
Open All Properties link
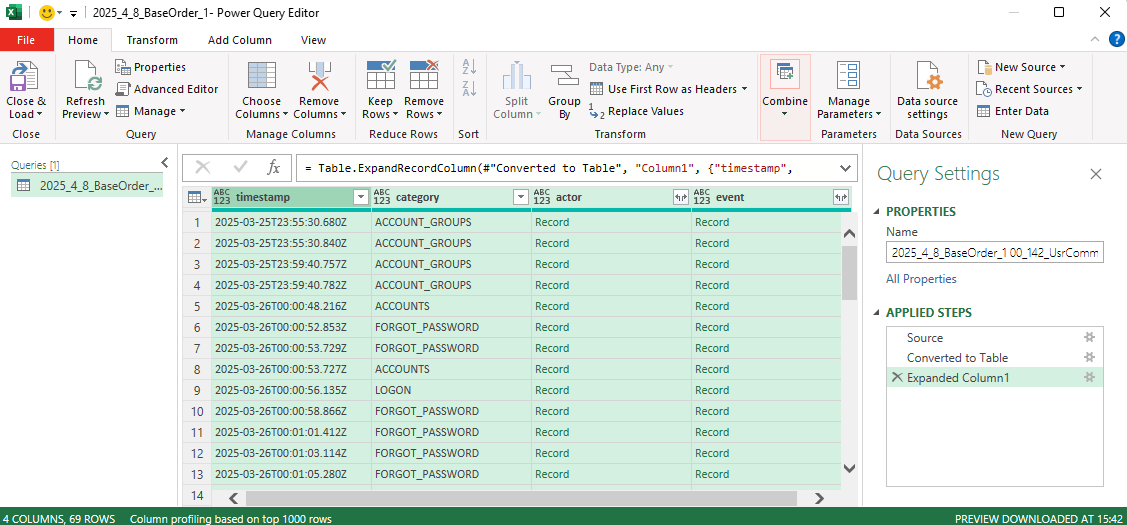(921, 279)
